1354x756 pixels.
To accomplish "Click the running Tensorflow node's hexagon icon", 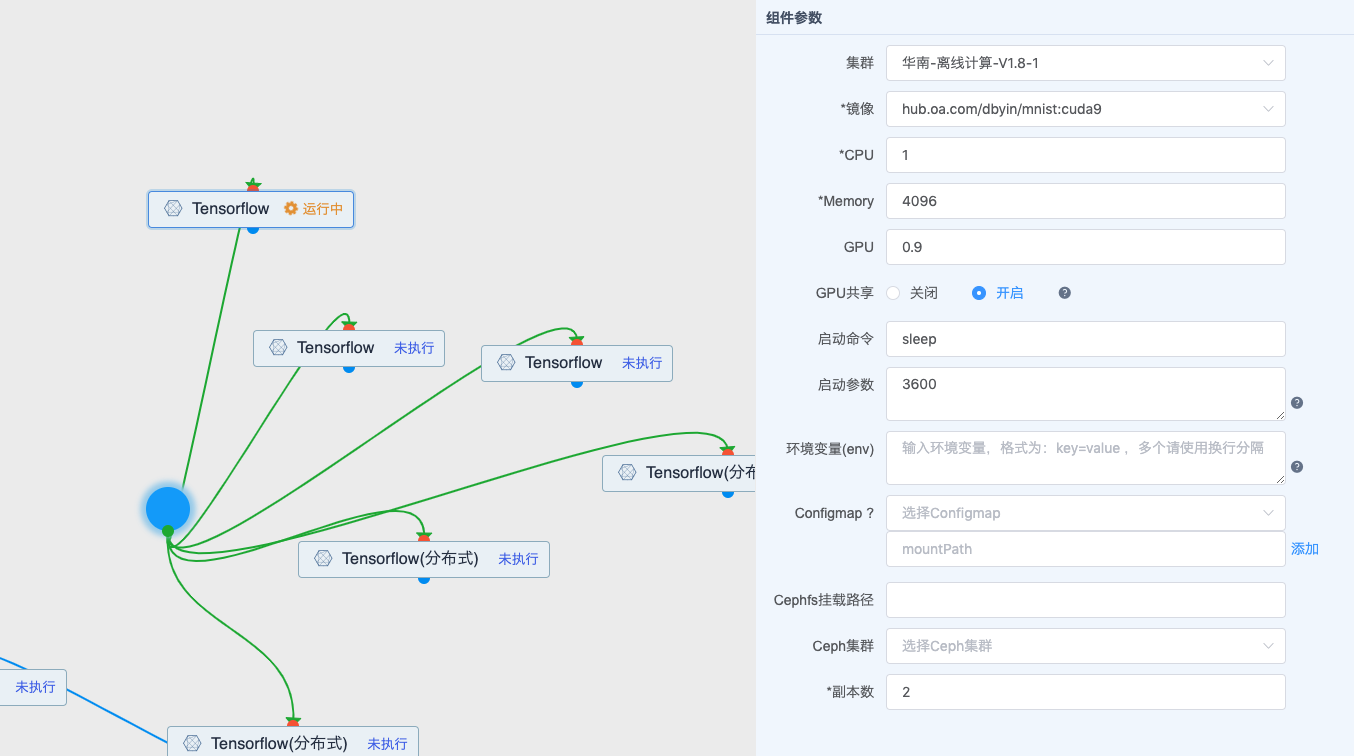I will click(x=173, y=209).
